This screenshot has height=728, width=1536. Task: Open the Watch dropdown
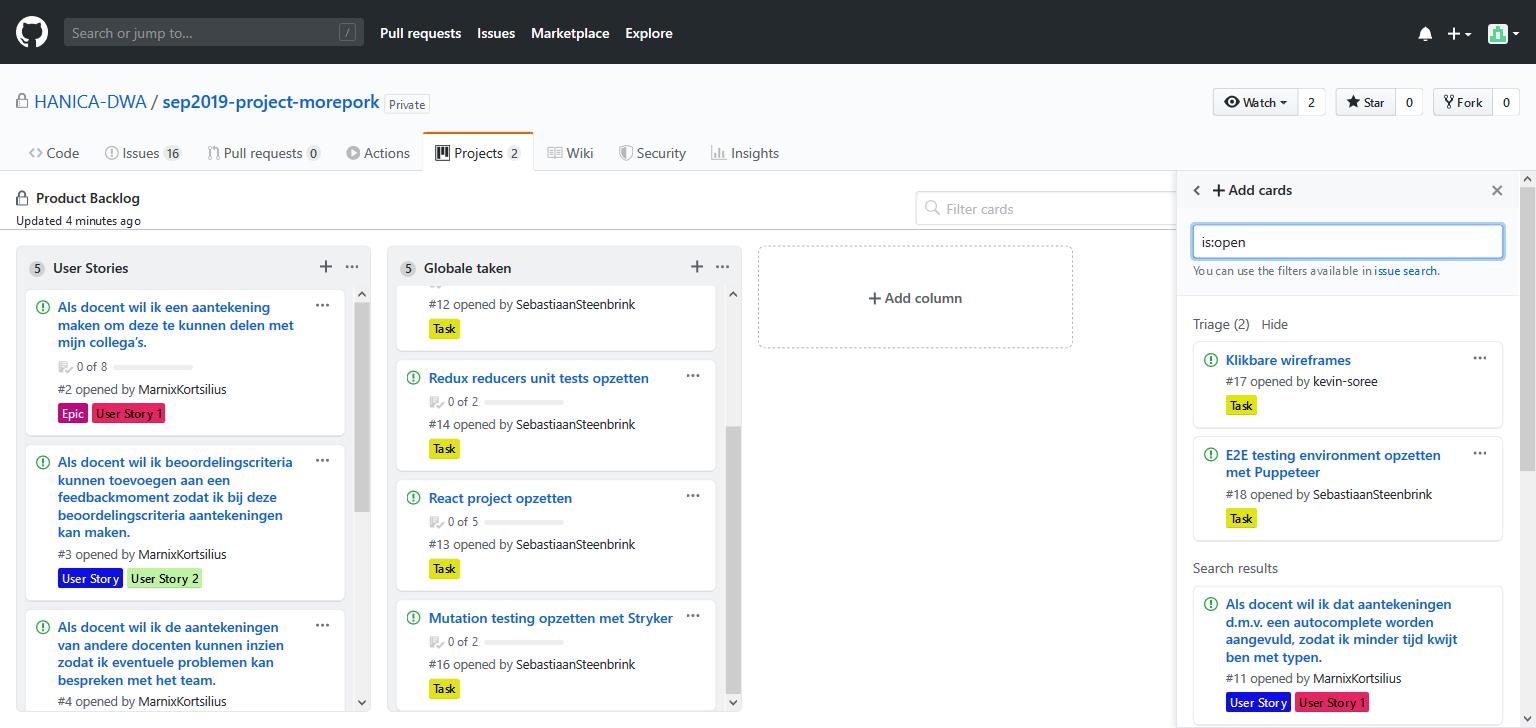(1254, 101)
